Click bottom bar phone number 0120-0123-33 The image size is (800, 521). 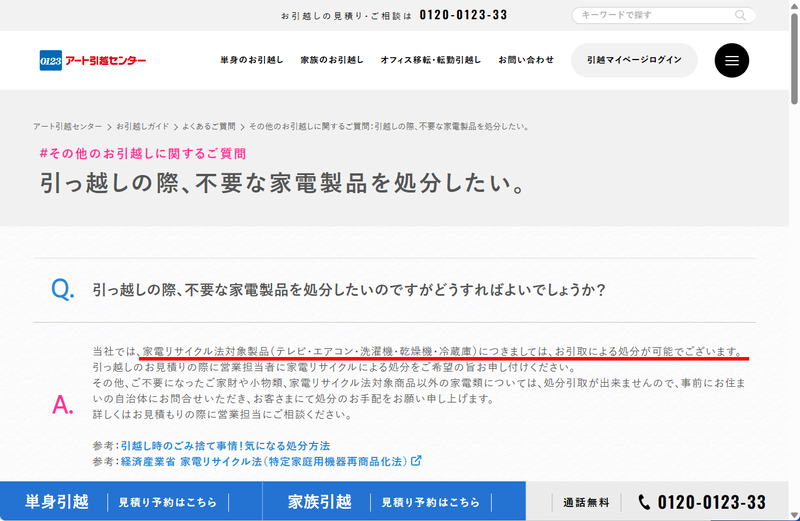pos(711,502)
